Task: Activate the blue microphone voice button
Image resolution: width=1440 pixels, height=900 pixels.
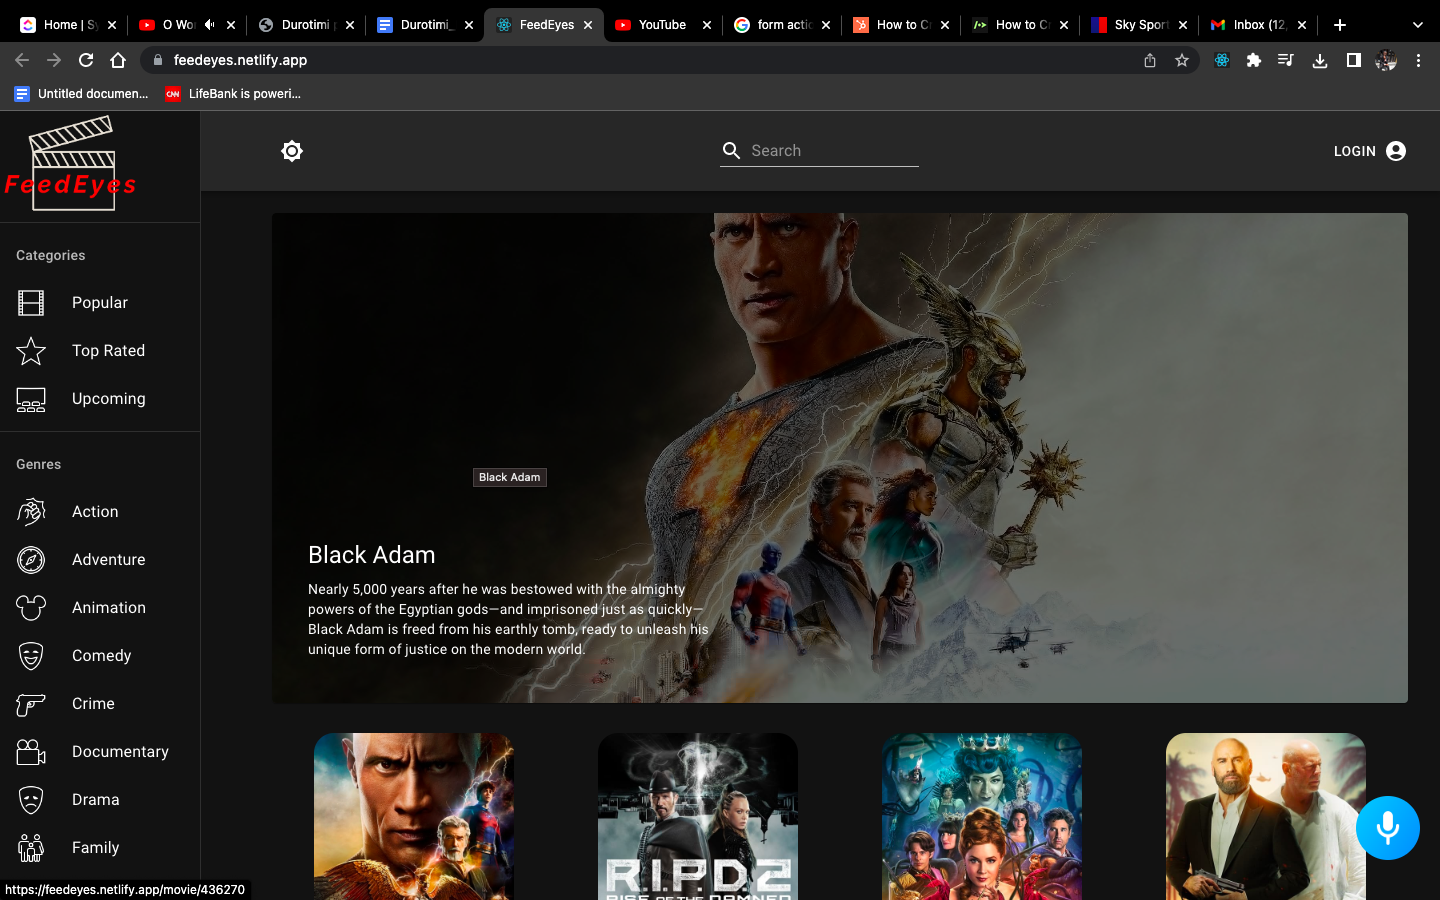Action: coord(1388,828)
